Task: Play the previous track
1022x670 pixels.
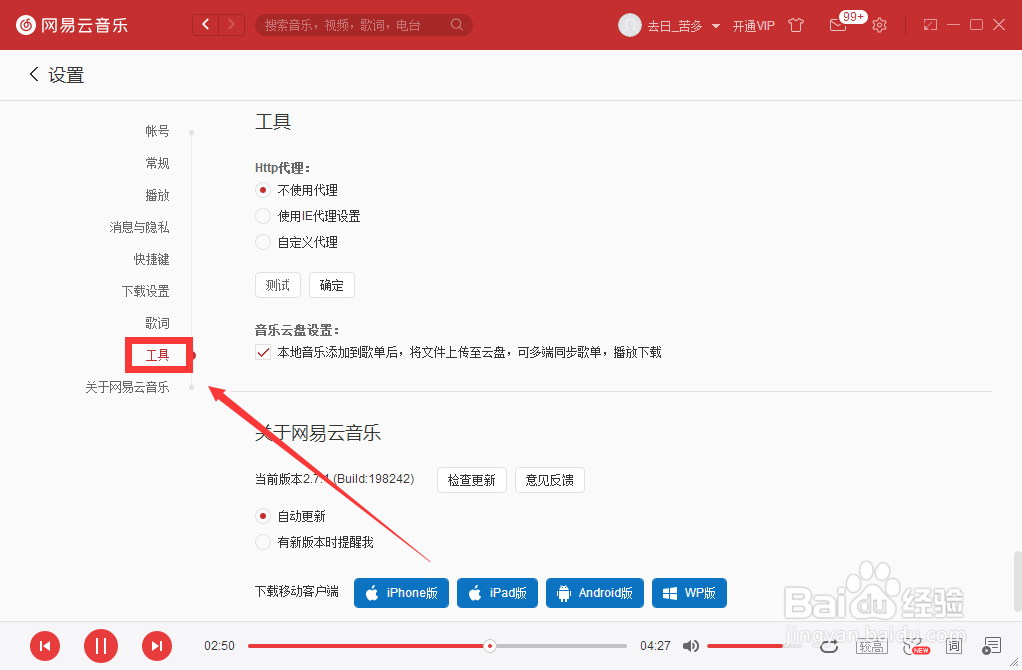Action: pos(45,646)
